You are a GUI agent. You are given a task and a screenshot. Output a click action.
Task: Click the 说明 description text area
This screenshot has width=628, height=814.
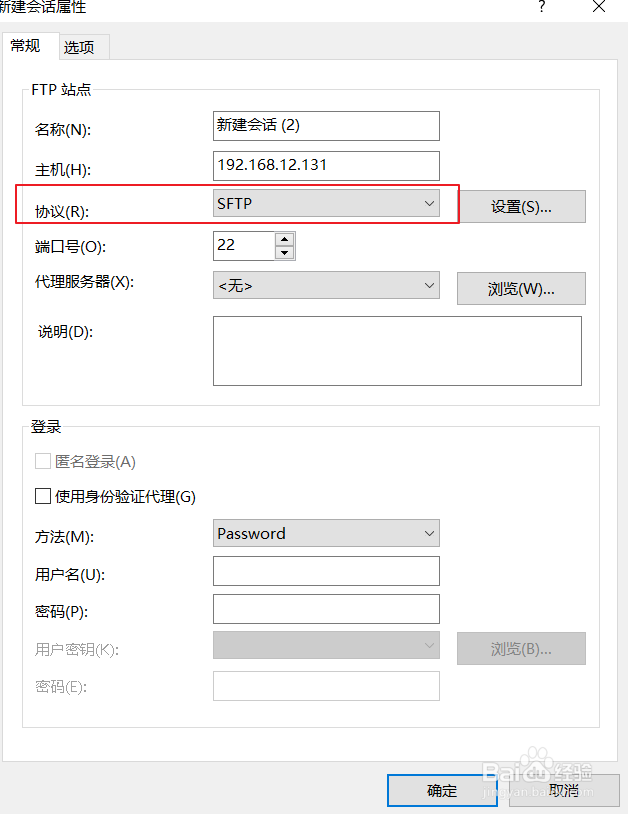coord(397,350)
